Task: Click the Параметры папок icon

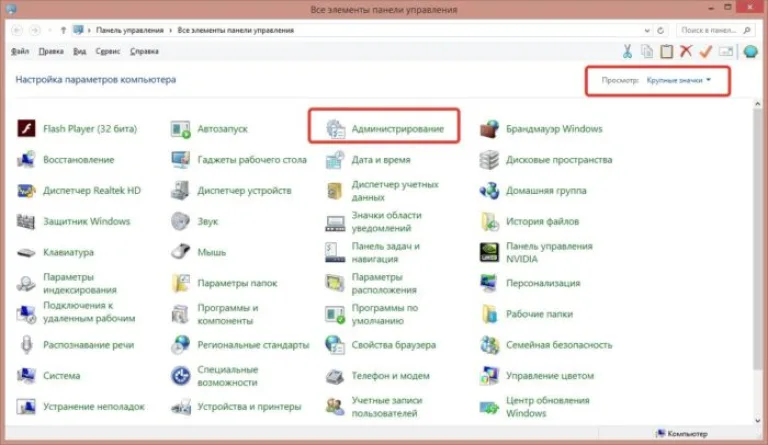Action: click(180, 283)
